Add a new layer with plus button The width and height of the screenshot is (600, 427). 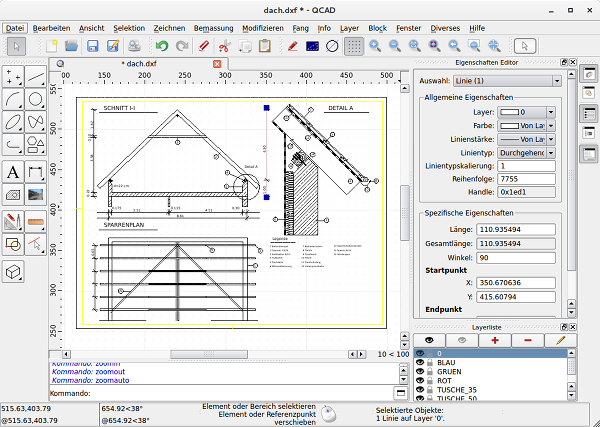[x=493, y=341]
